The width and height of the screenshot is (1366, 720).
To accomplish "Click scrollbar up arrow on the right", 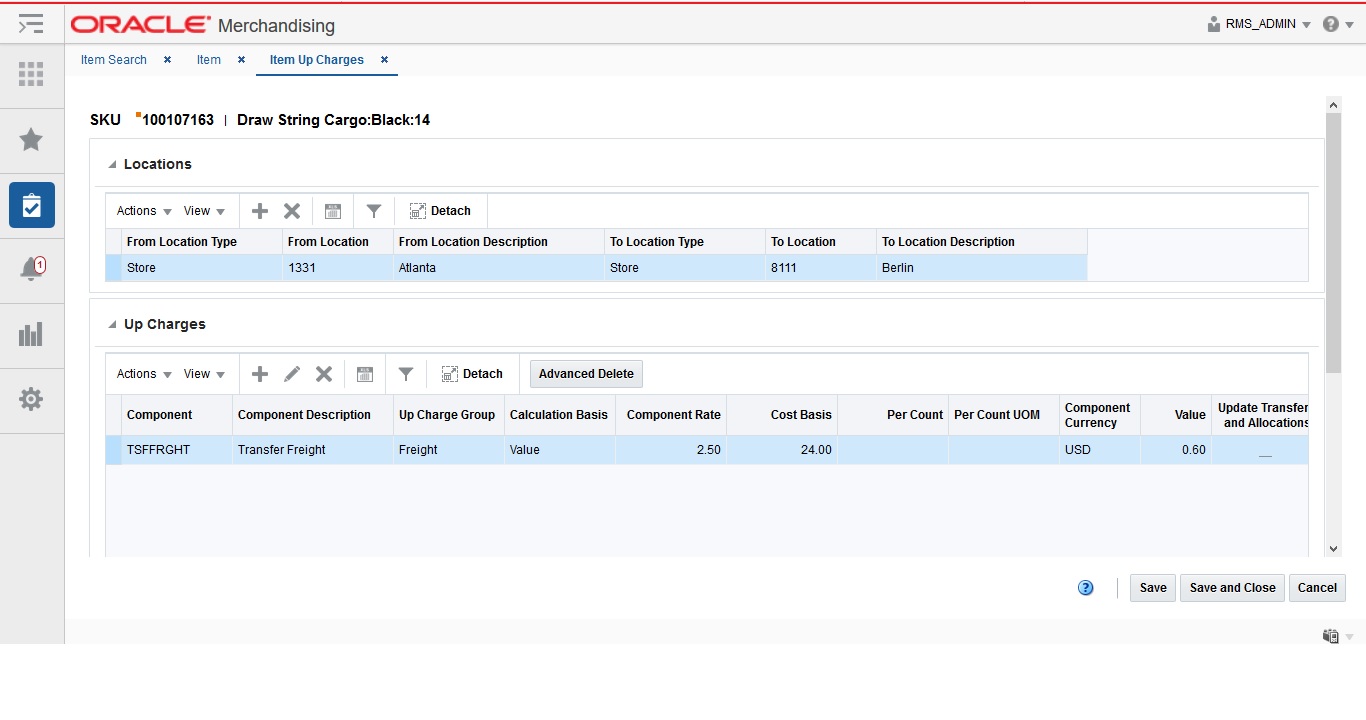I will [1333, 104].
